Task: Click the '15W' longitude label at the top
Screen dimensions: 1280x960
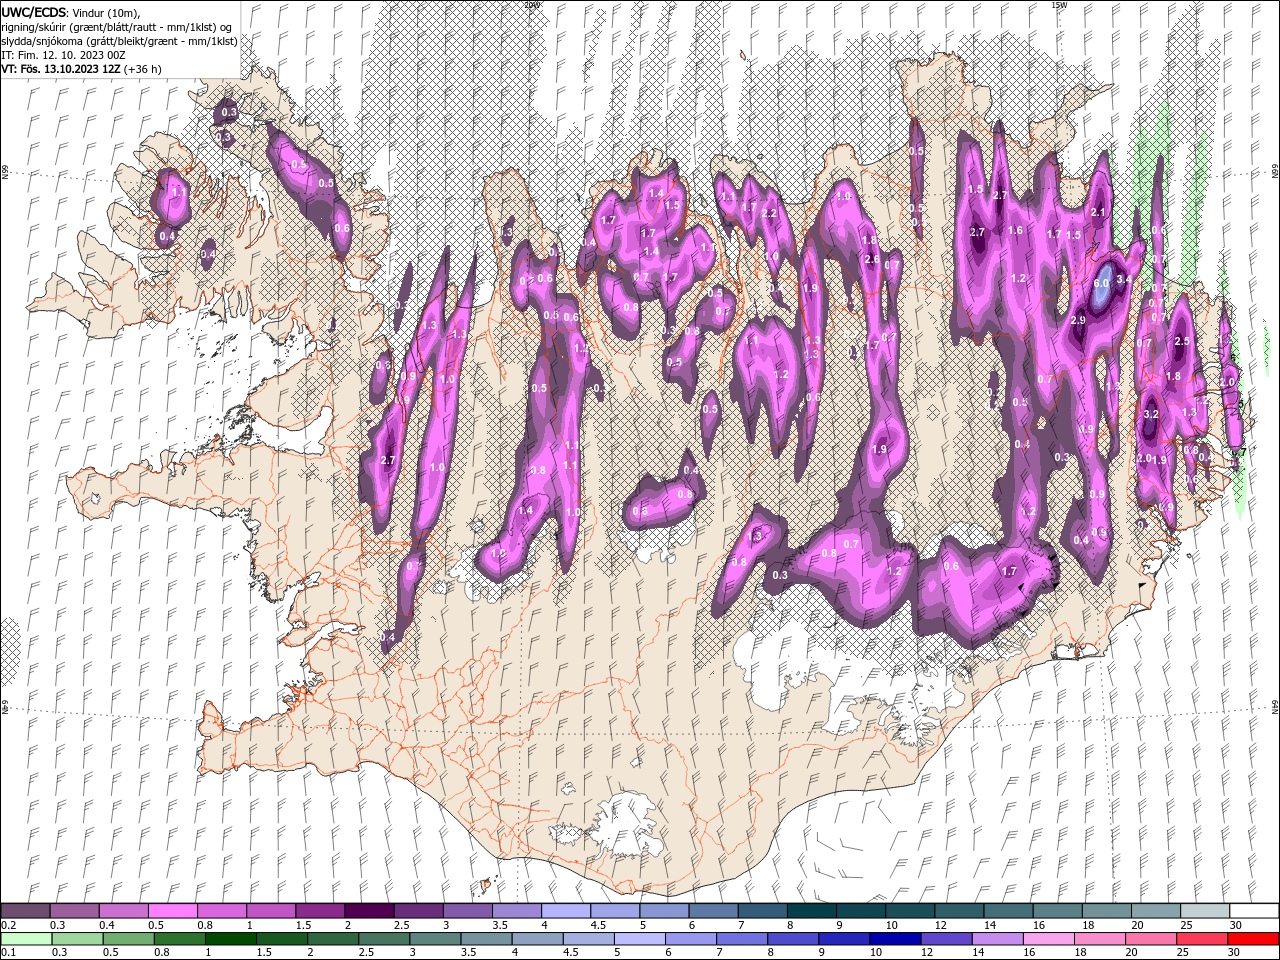Action: click(1059, 5)
